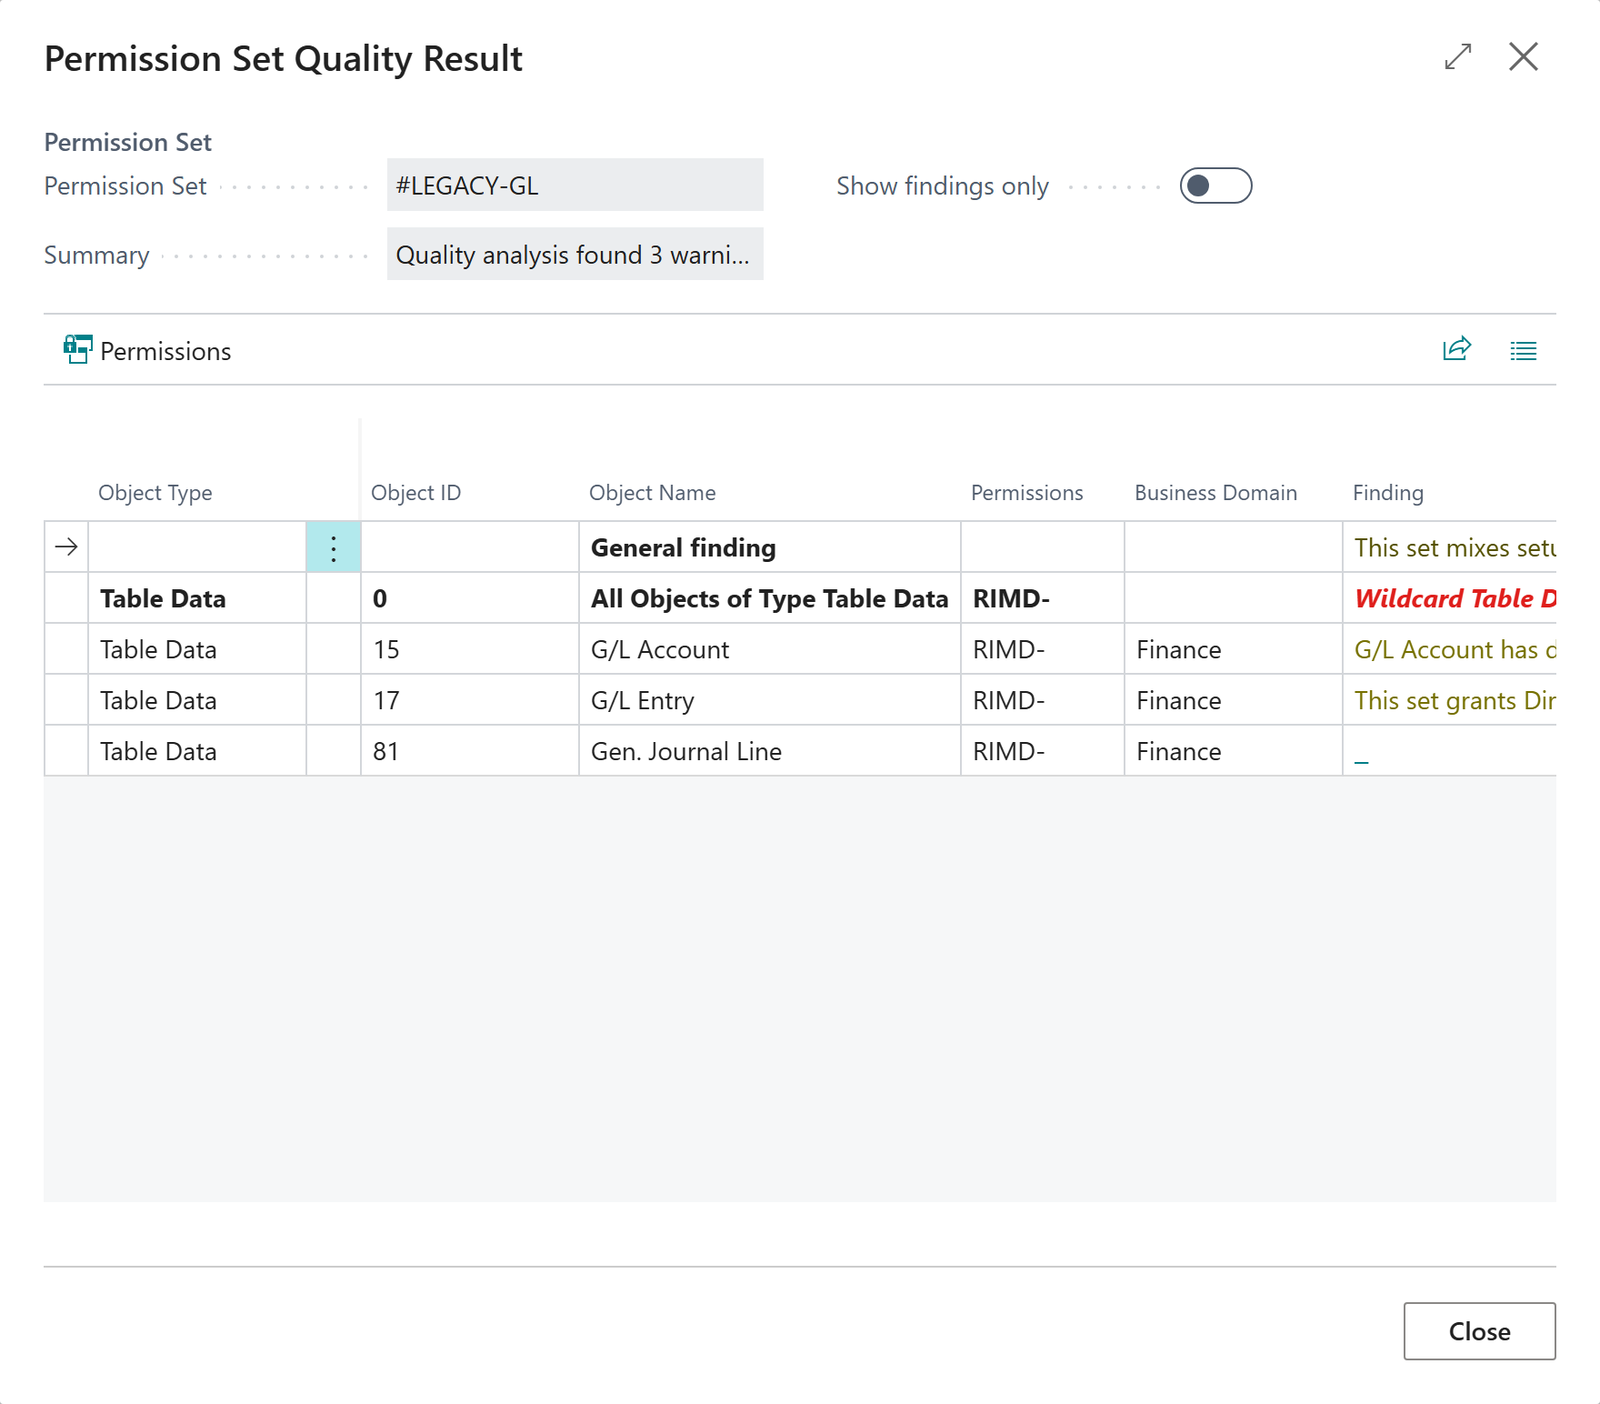Click the 'G/L Entry' object name
The width and height of the screenshot is (1600, 1404).
(642, 701)
